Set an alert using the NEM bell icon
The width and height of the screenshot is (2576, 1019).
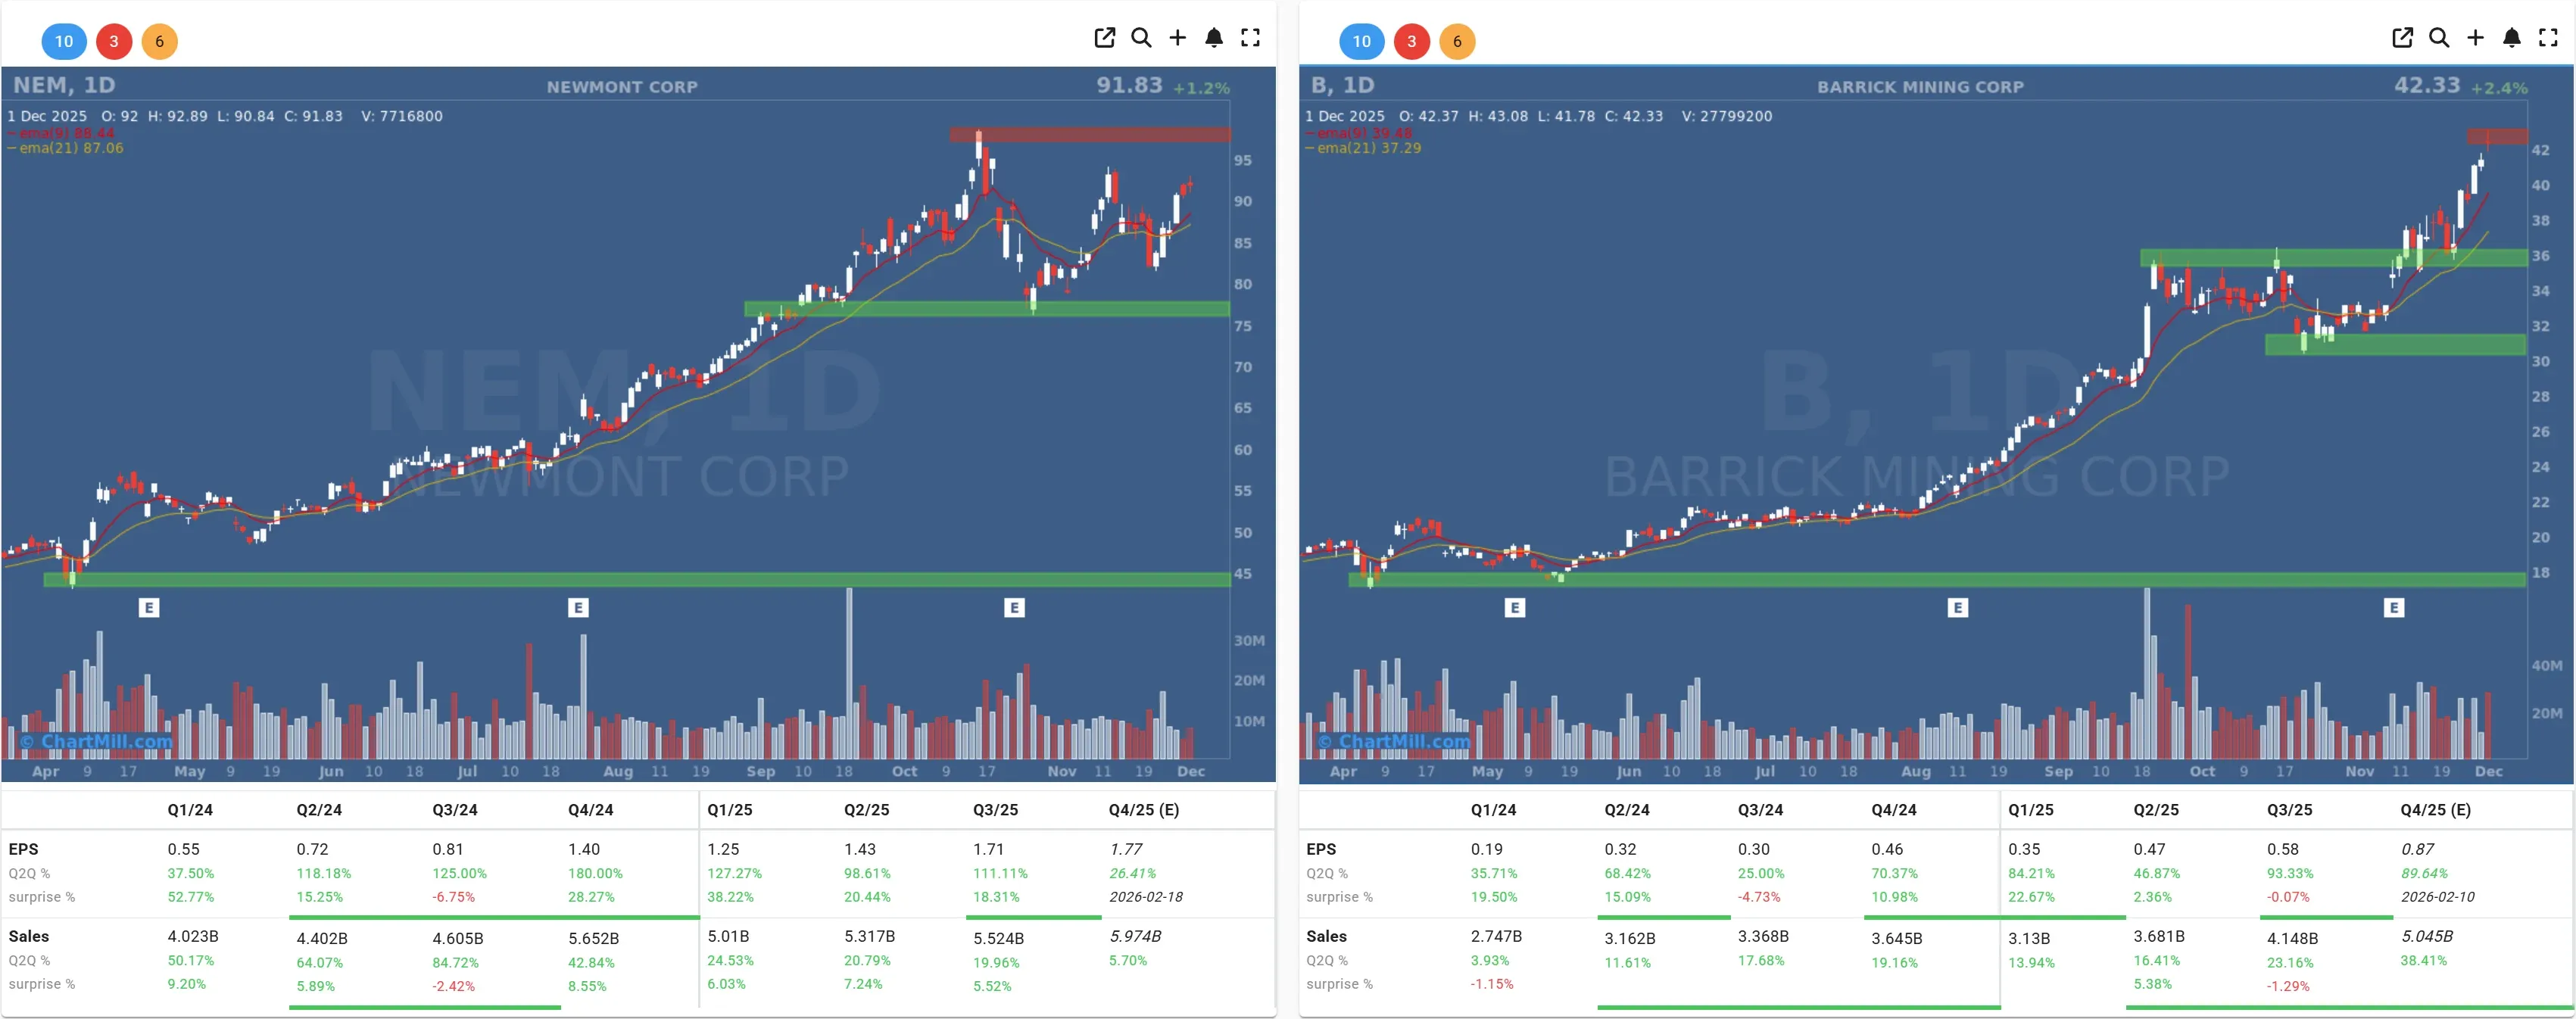coord(1214,38)
